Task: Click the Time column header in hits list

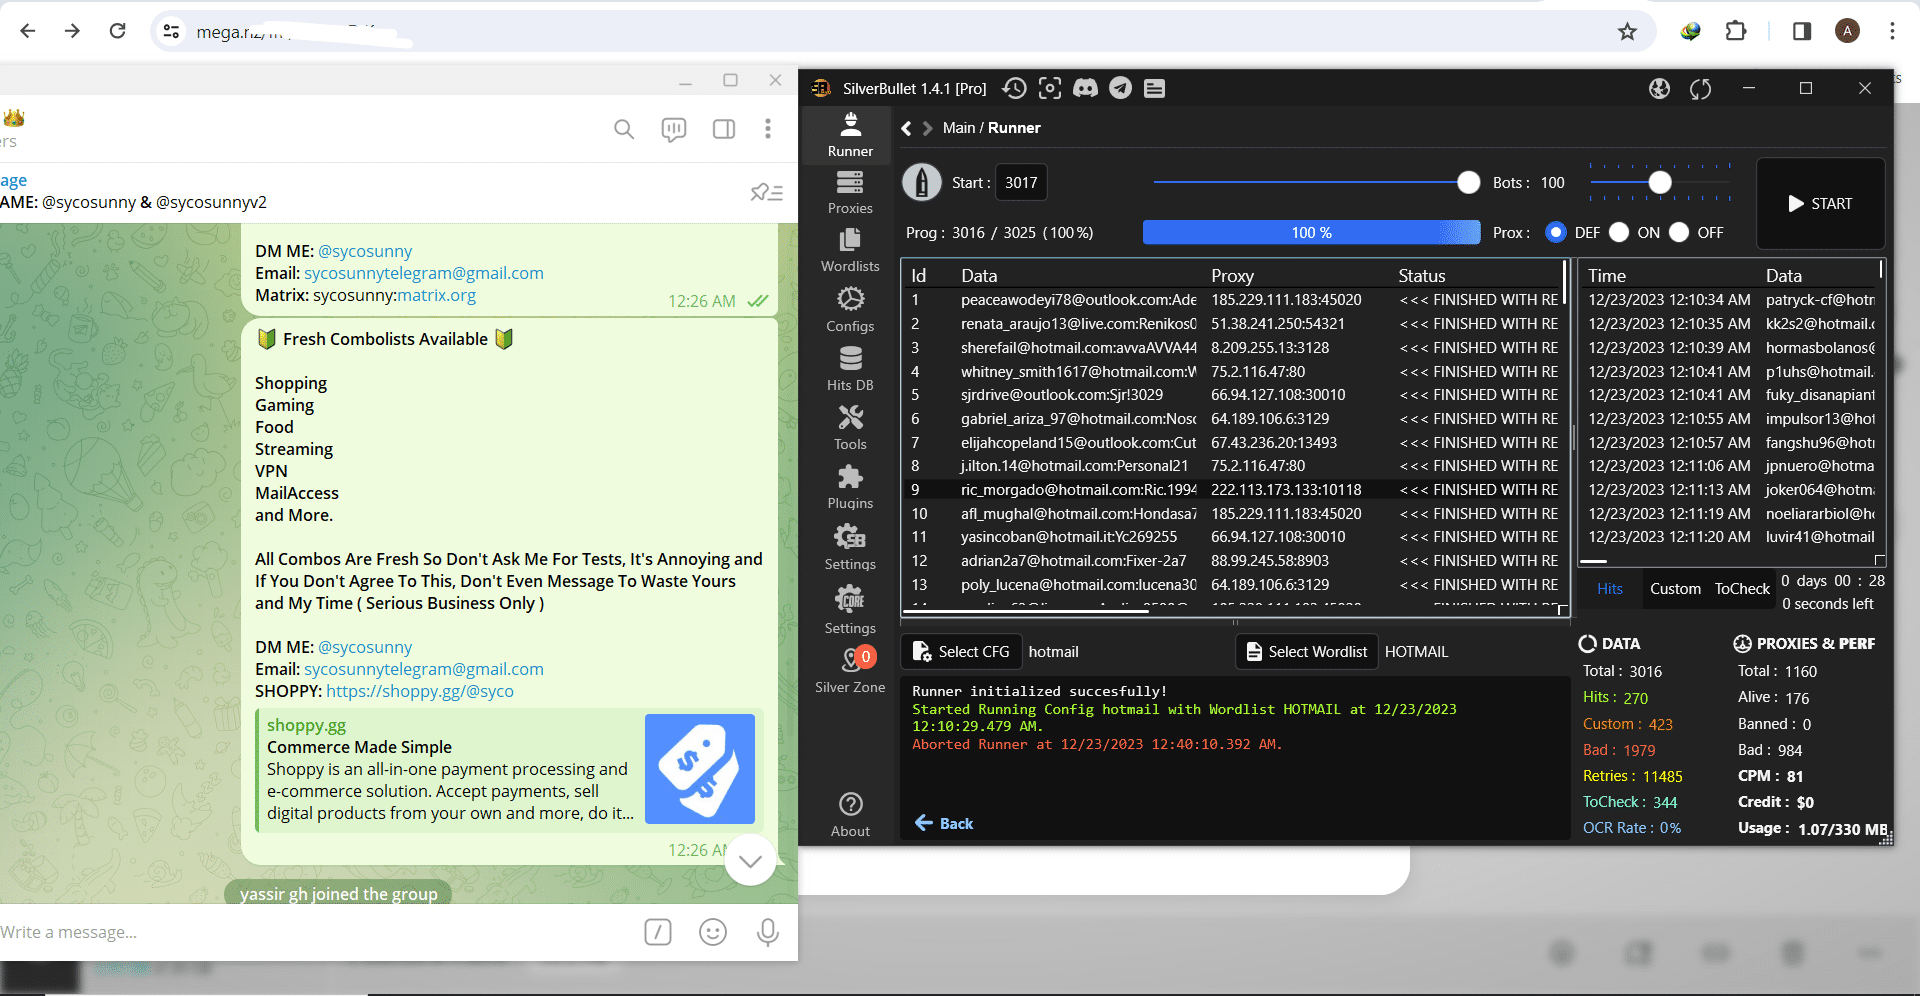Action: (1607, 276)
